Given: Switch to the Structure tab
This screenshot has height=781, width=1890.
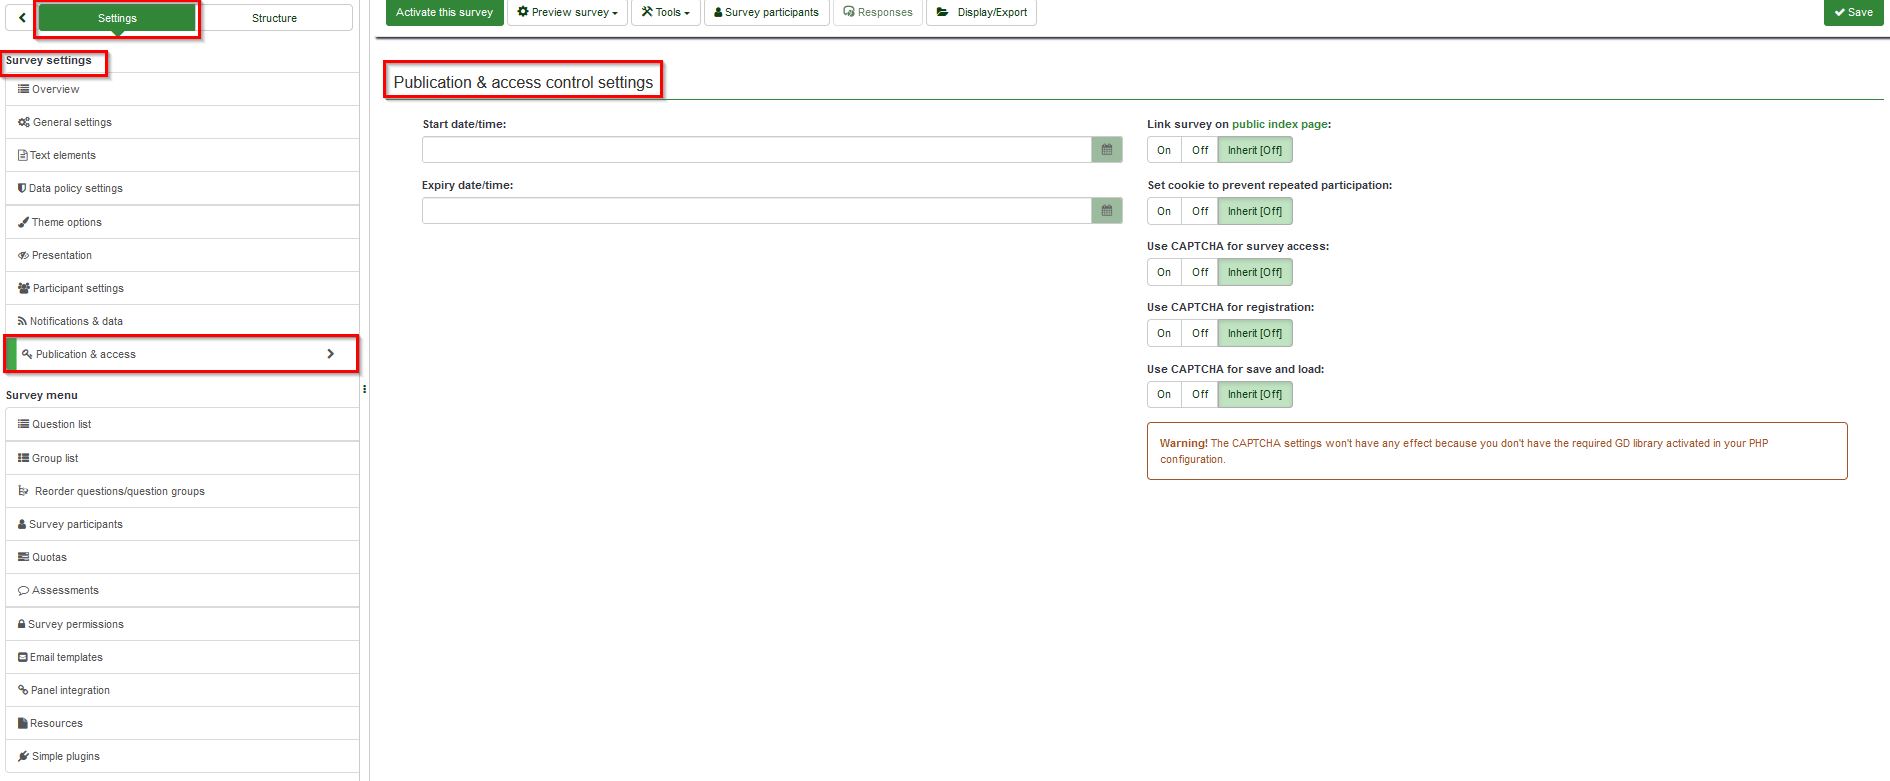Looking at the screenshot, I should pos(274,18).
